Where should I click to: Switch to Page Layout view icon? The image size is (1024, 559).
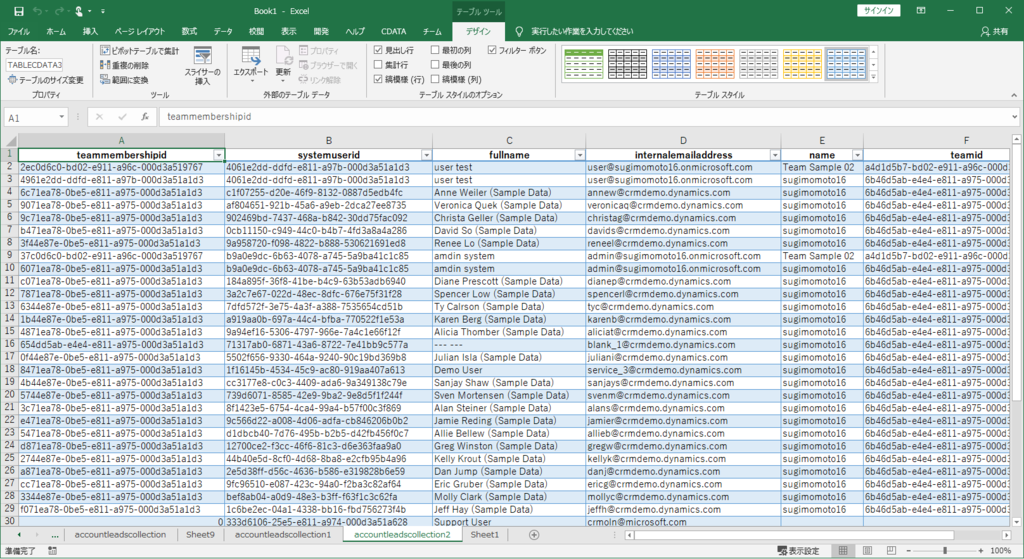(867, 551)
